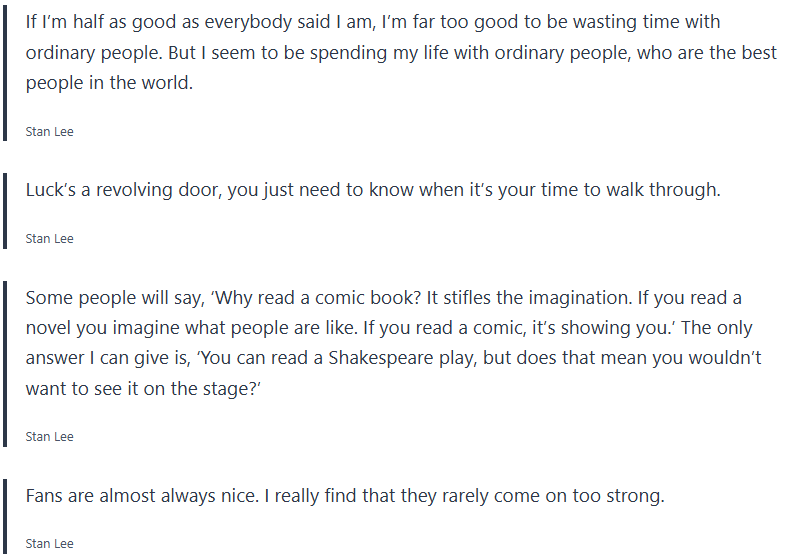The image size is (806, 558).
Task: Click the line starting "Some people will say"
Action: [383, 298]
